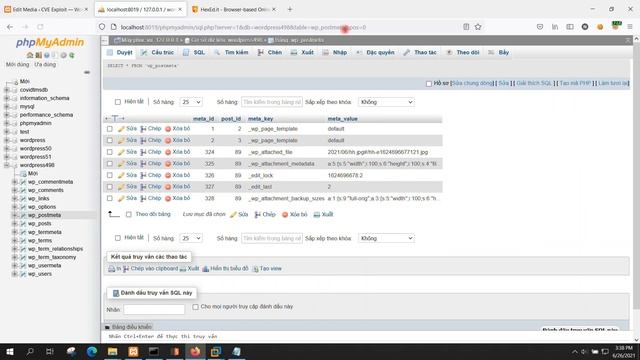The width and height of the screenshot is (640, 360).
Task: Open top Số hàng 25 dropdown
Action: [x=191, y=102]
